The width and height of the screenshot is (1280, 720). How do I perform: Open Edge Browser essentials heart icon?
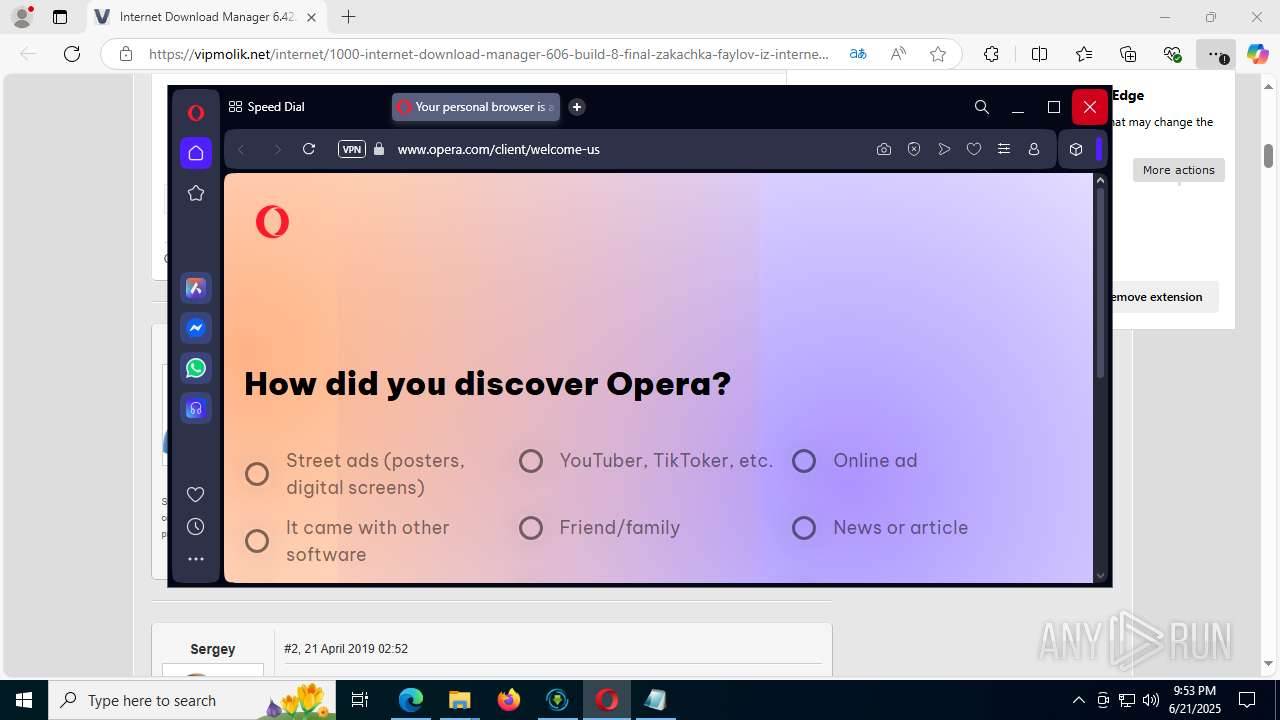tap(1172, 54)
